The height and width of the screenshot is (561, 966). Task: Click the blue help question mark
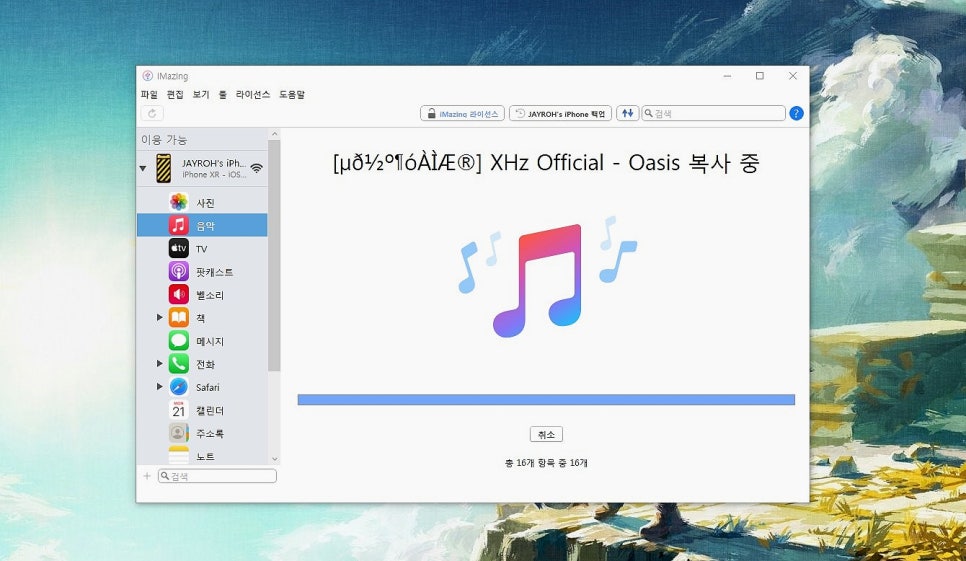(x=796, y=113)
